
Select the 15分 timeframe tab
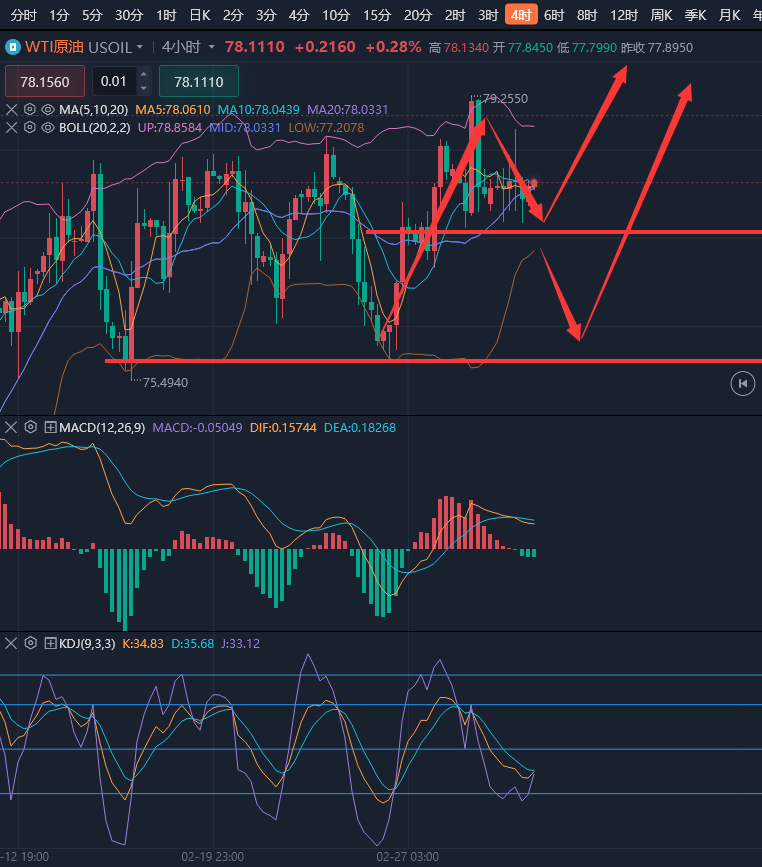[x=377, y=15]
